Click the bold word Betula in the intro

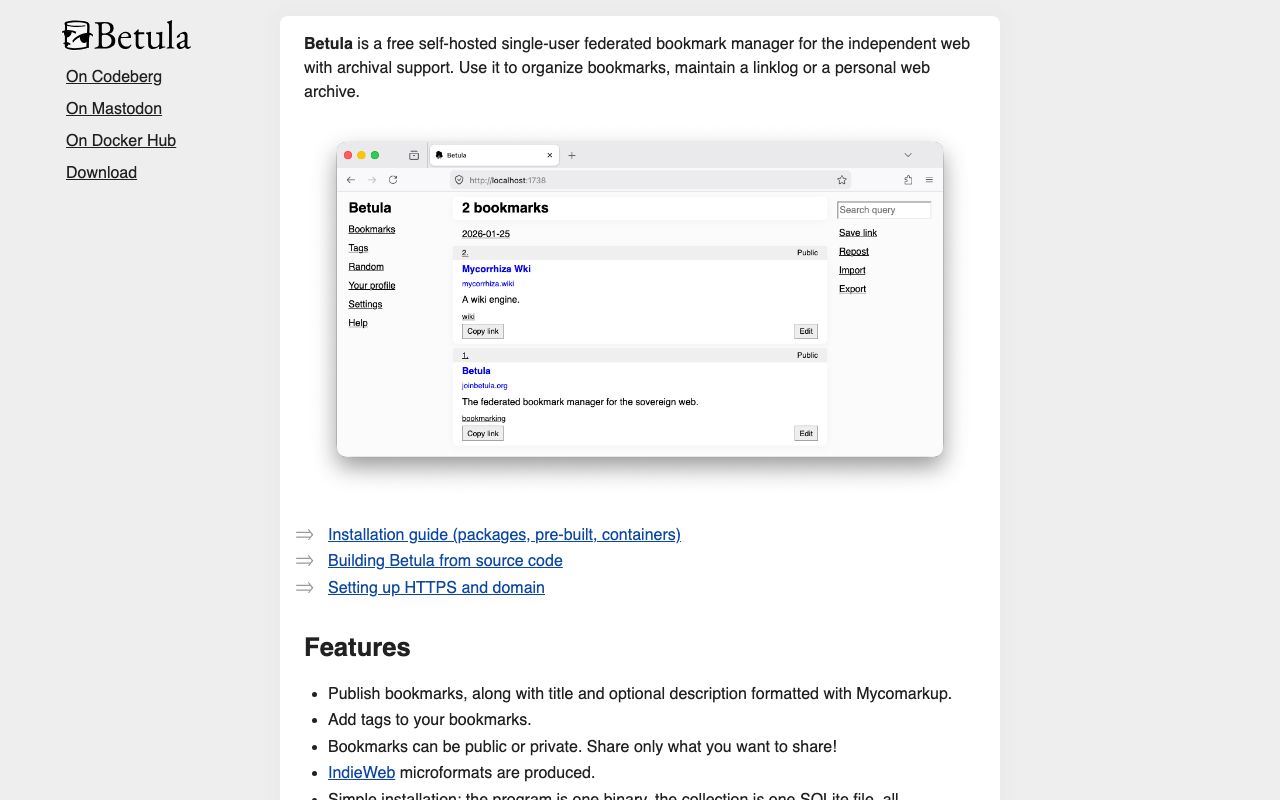tap(328, 43)
